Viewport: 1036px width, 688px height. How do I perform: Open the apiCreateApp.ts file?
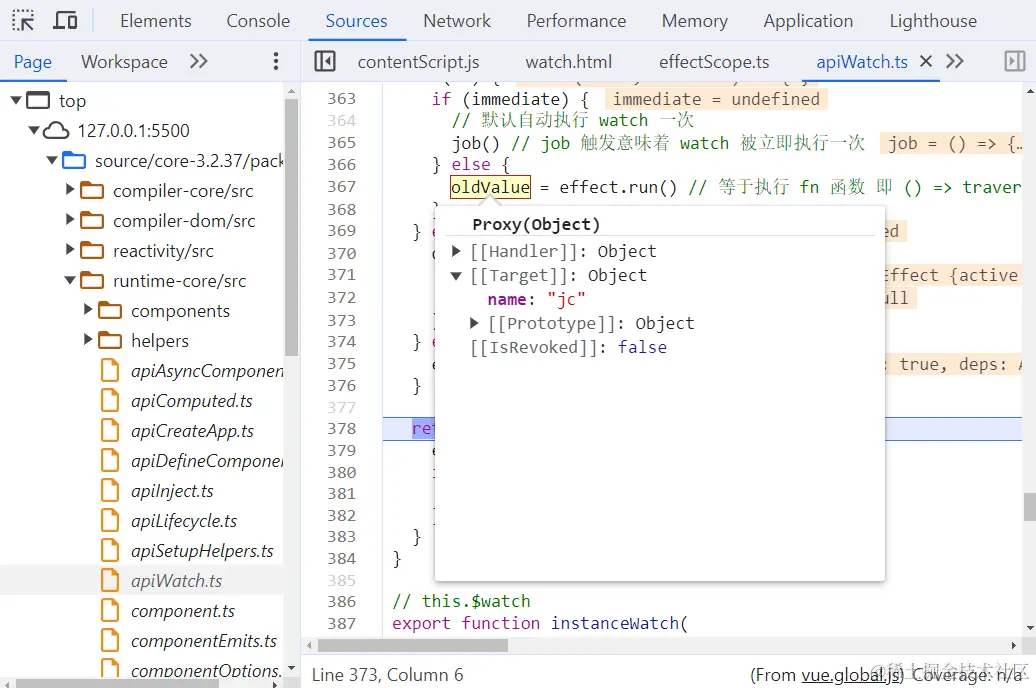tap(192, 431)
